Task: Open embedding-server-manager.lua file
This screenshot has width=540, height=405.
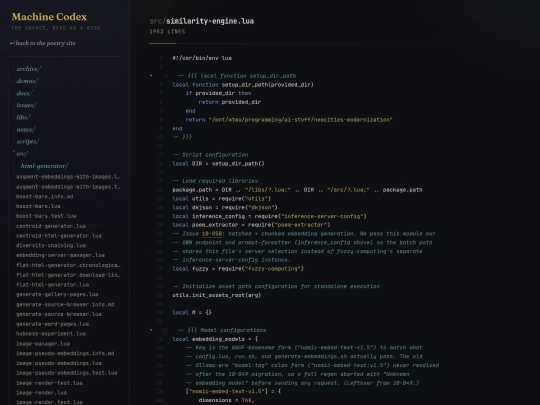Action: click(60, 255)
